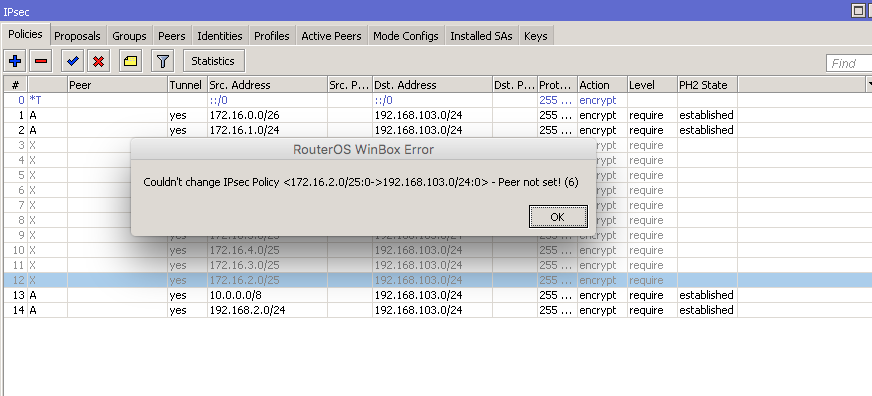Sort by the Level column header
Viewport: 872px width, 396px height.
tap(652, 85)
